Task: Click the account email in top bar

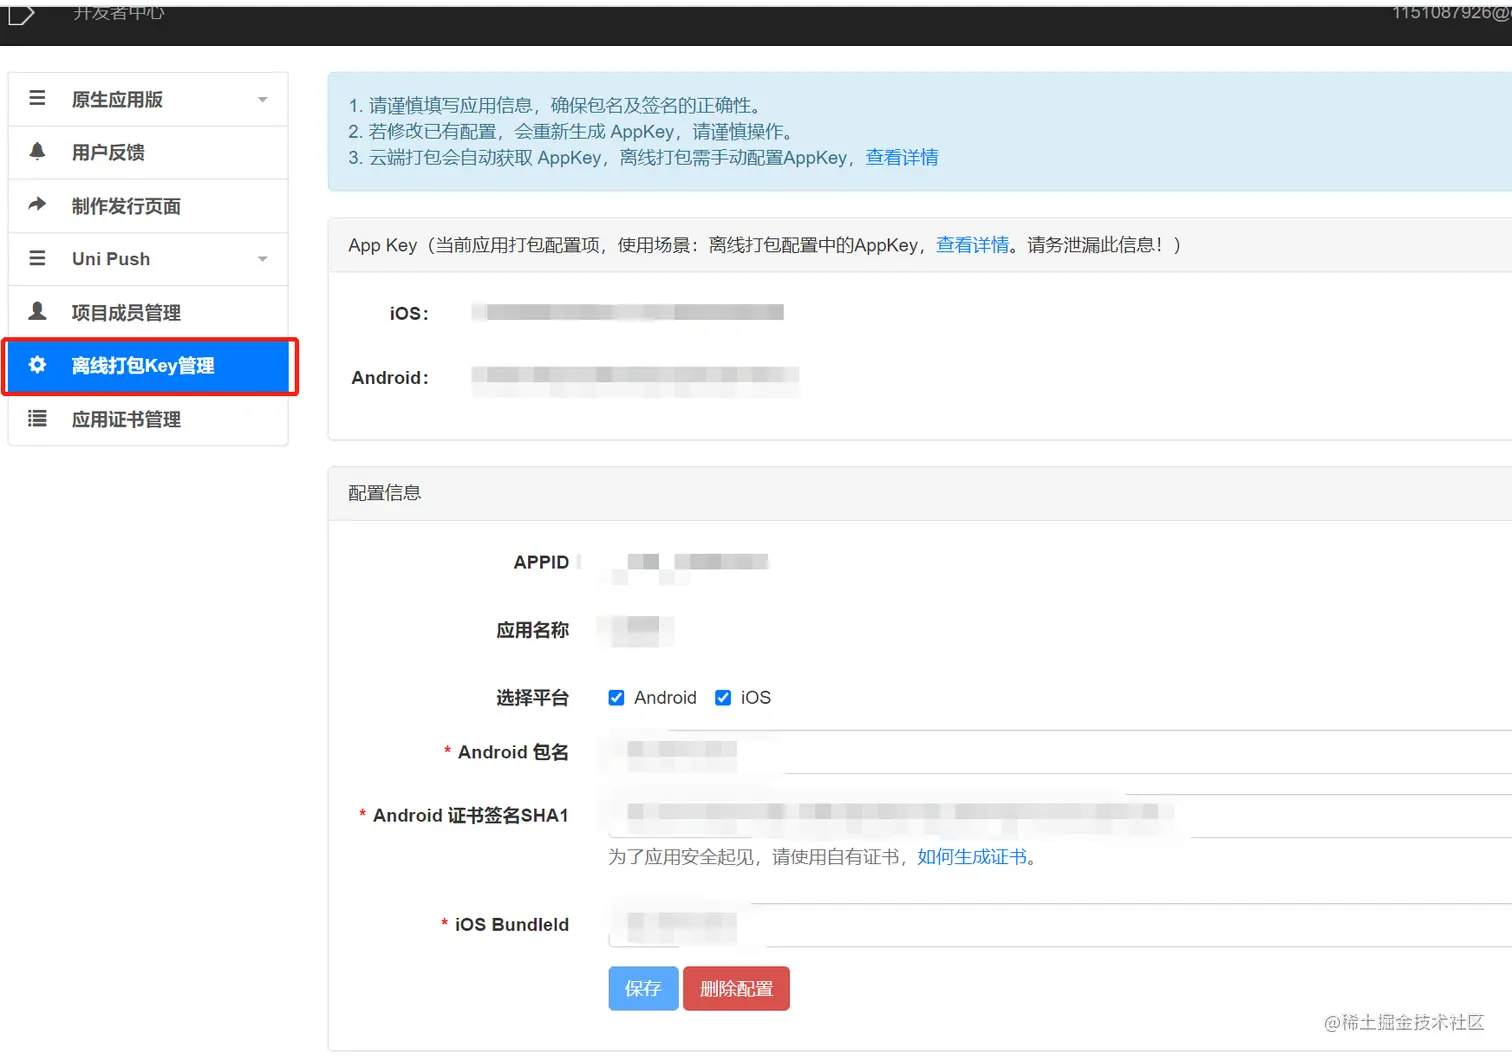Action: click(x=1451, y=12)
